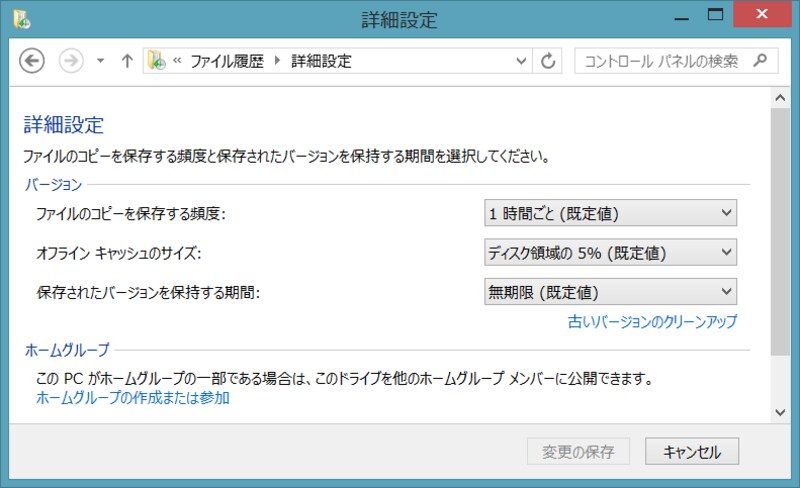This screenshot has height=488, width=800.
Task: Click the folder icon in the address bar
Action: (157, 61)
